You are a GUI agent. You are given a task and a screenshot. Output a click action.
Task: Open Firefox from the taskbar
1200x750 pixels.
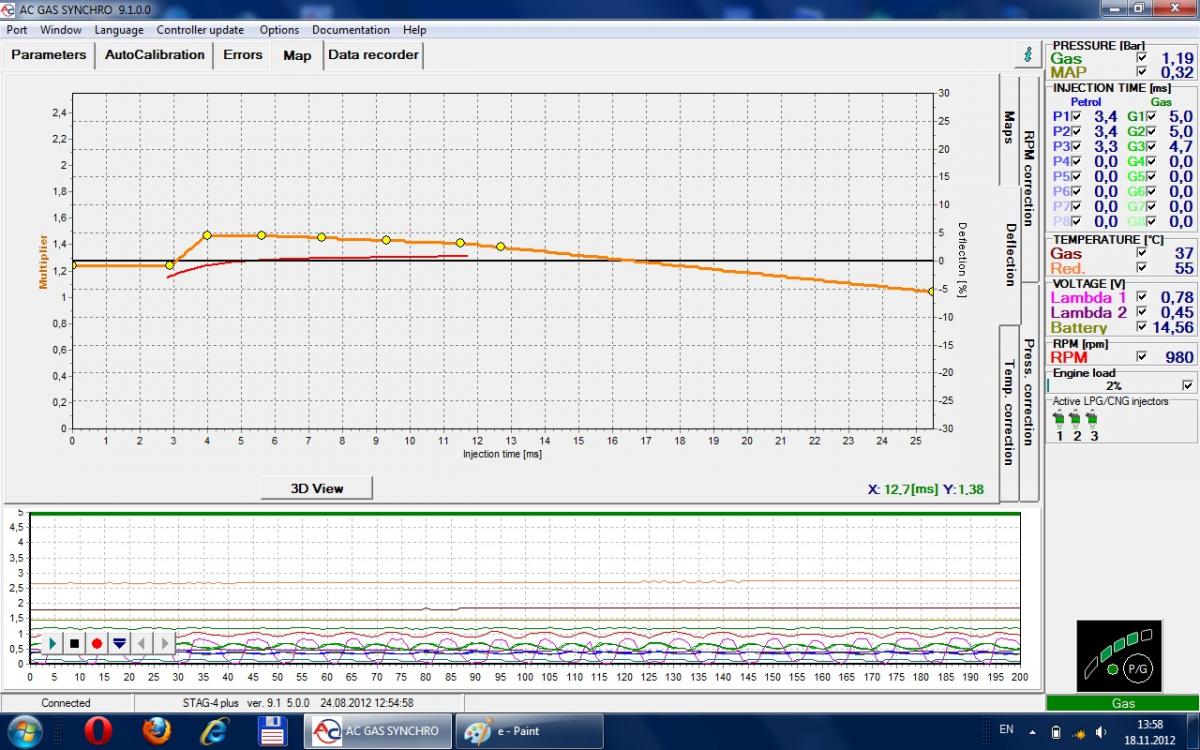pos(157,731)
